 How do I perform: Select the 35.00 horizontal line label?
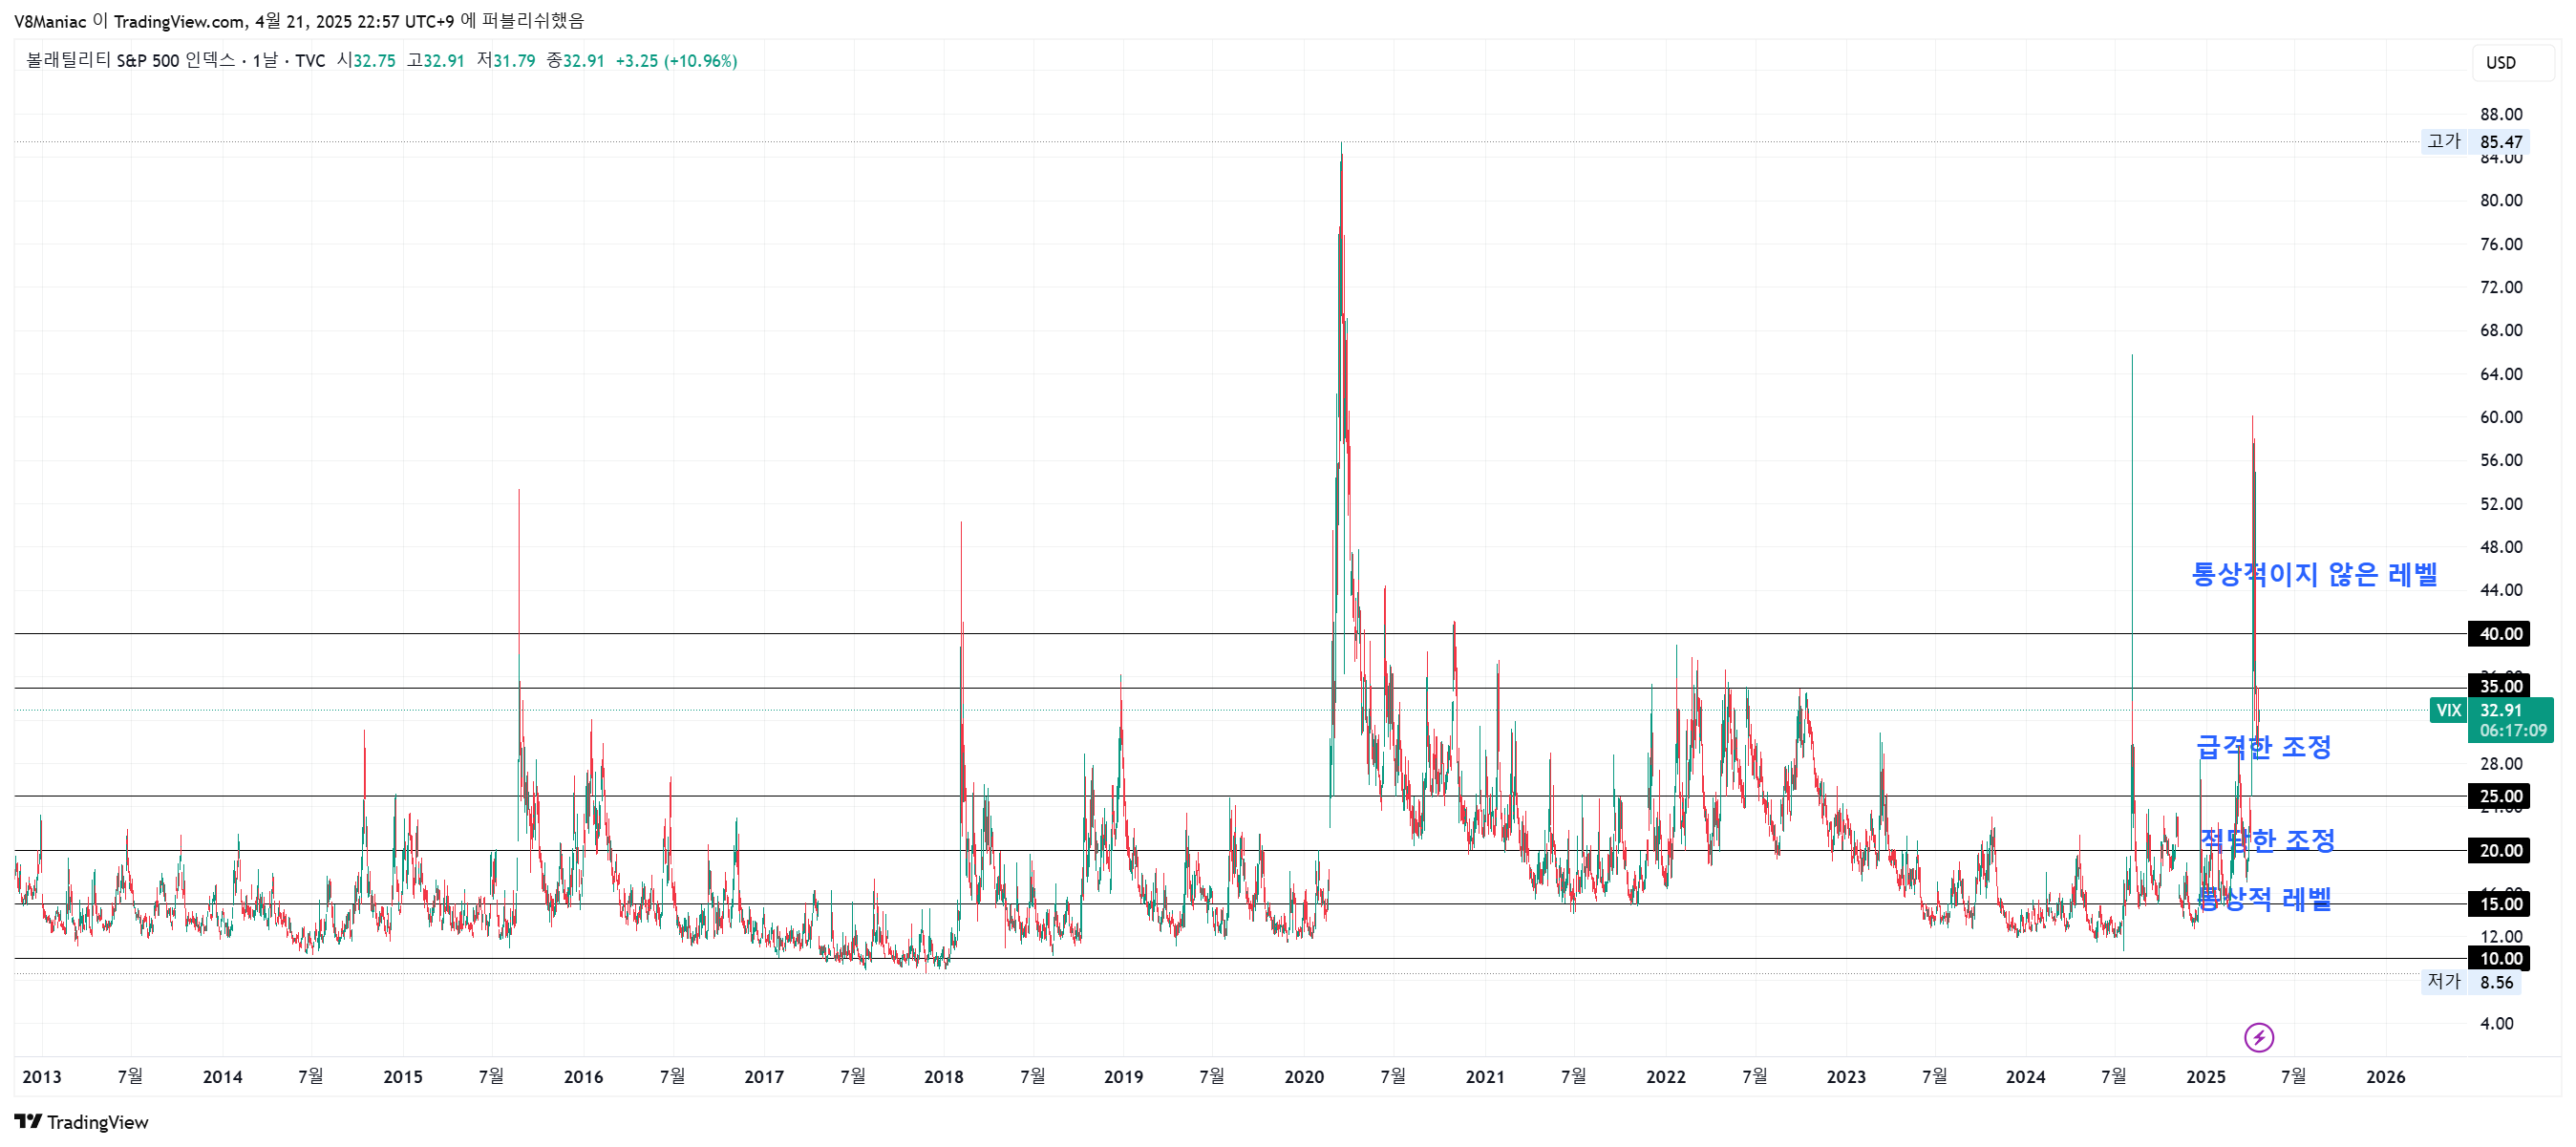point(2500,687)
